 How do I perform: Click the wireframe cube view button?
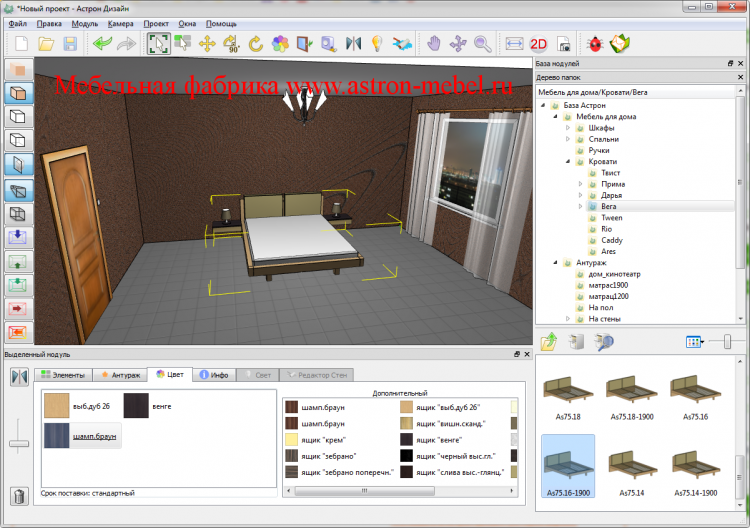[x=19, y=214]
